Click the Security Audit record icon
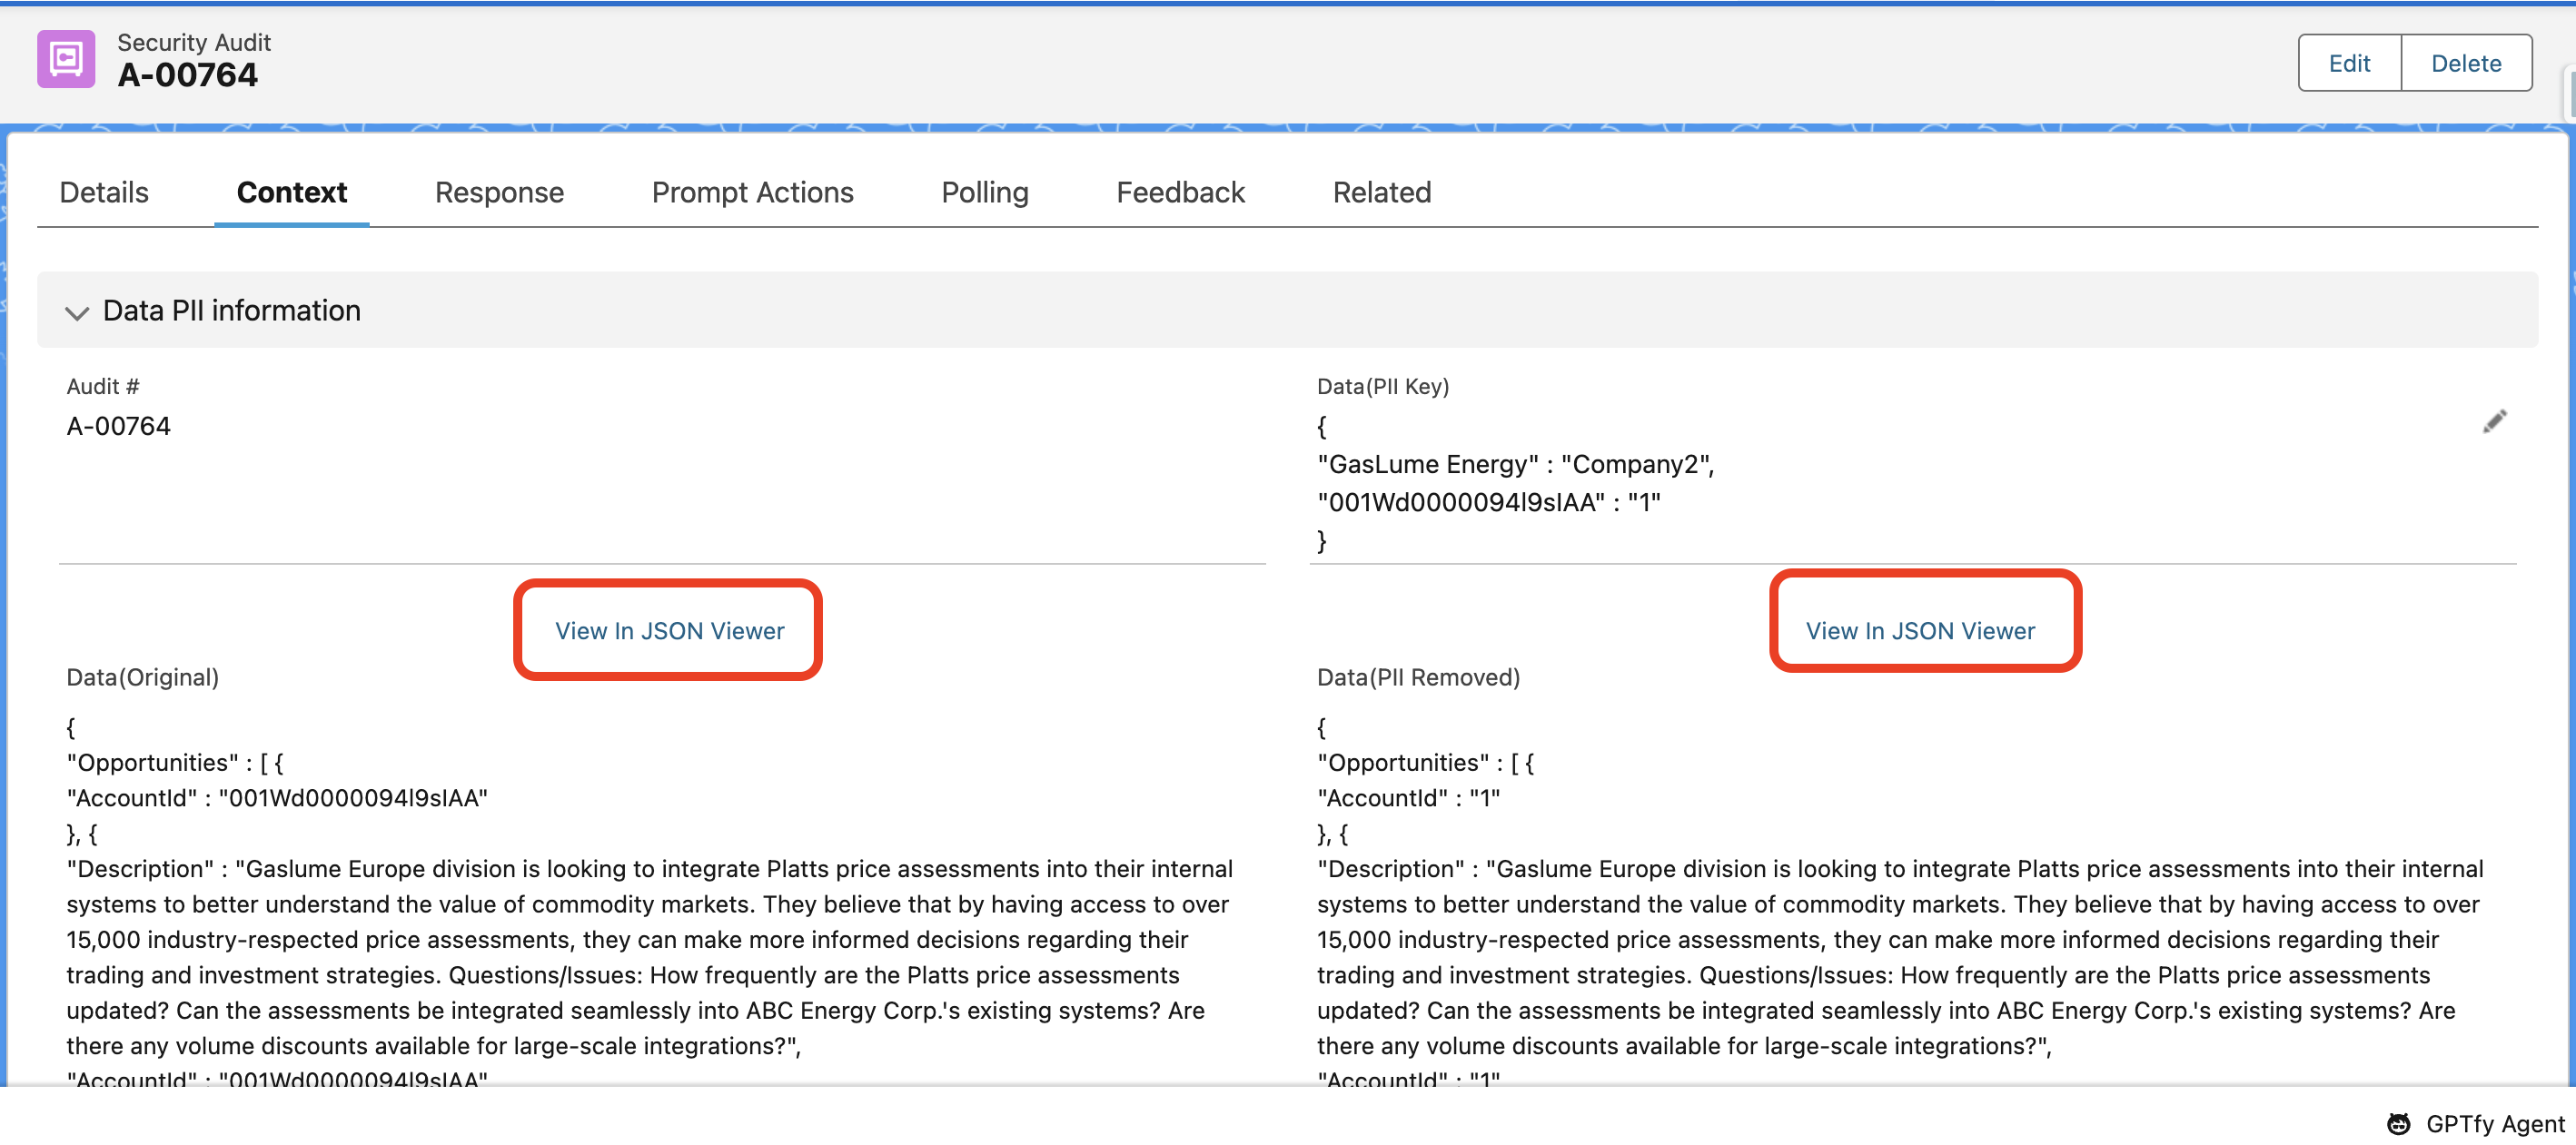The height and width of the screenshot is (1145, 2576). point(66,59)
